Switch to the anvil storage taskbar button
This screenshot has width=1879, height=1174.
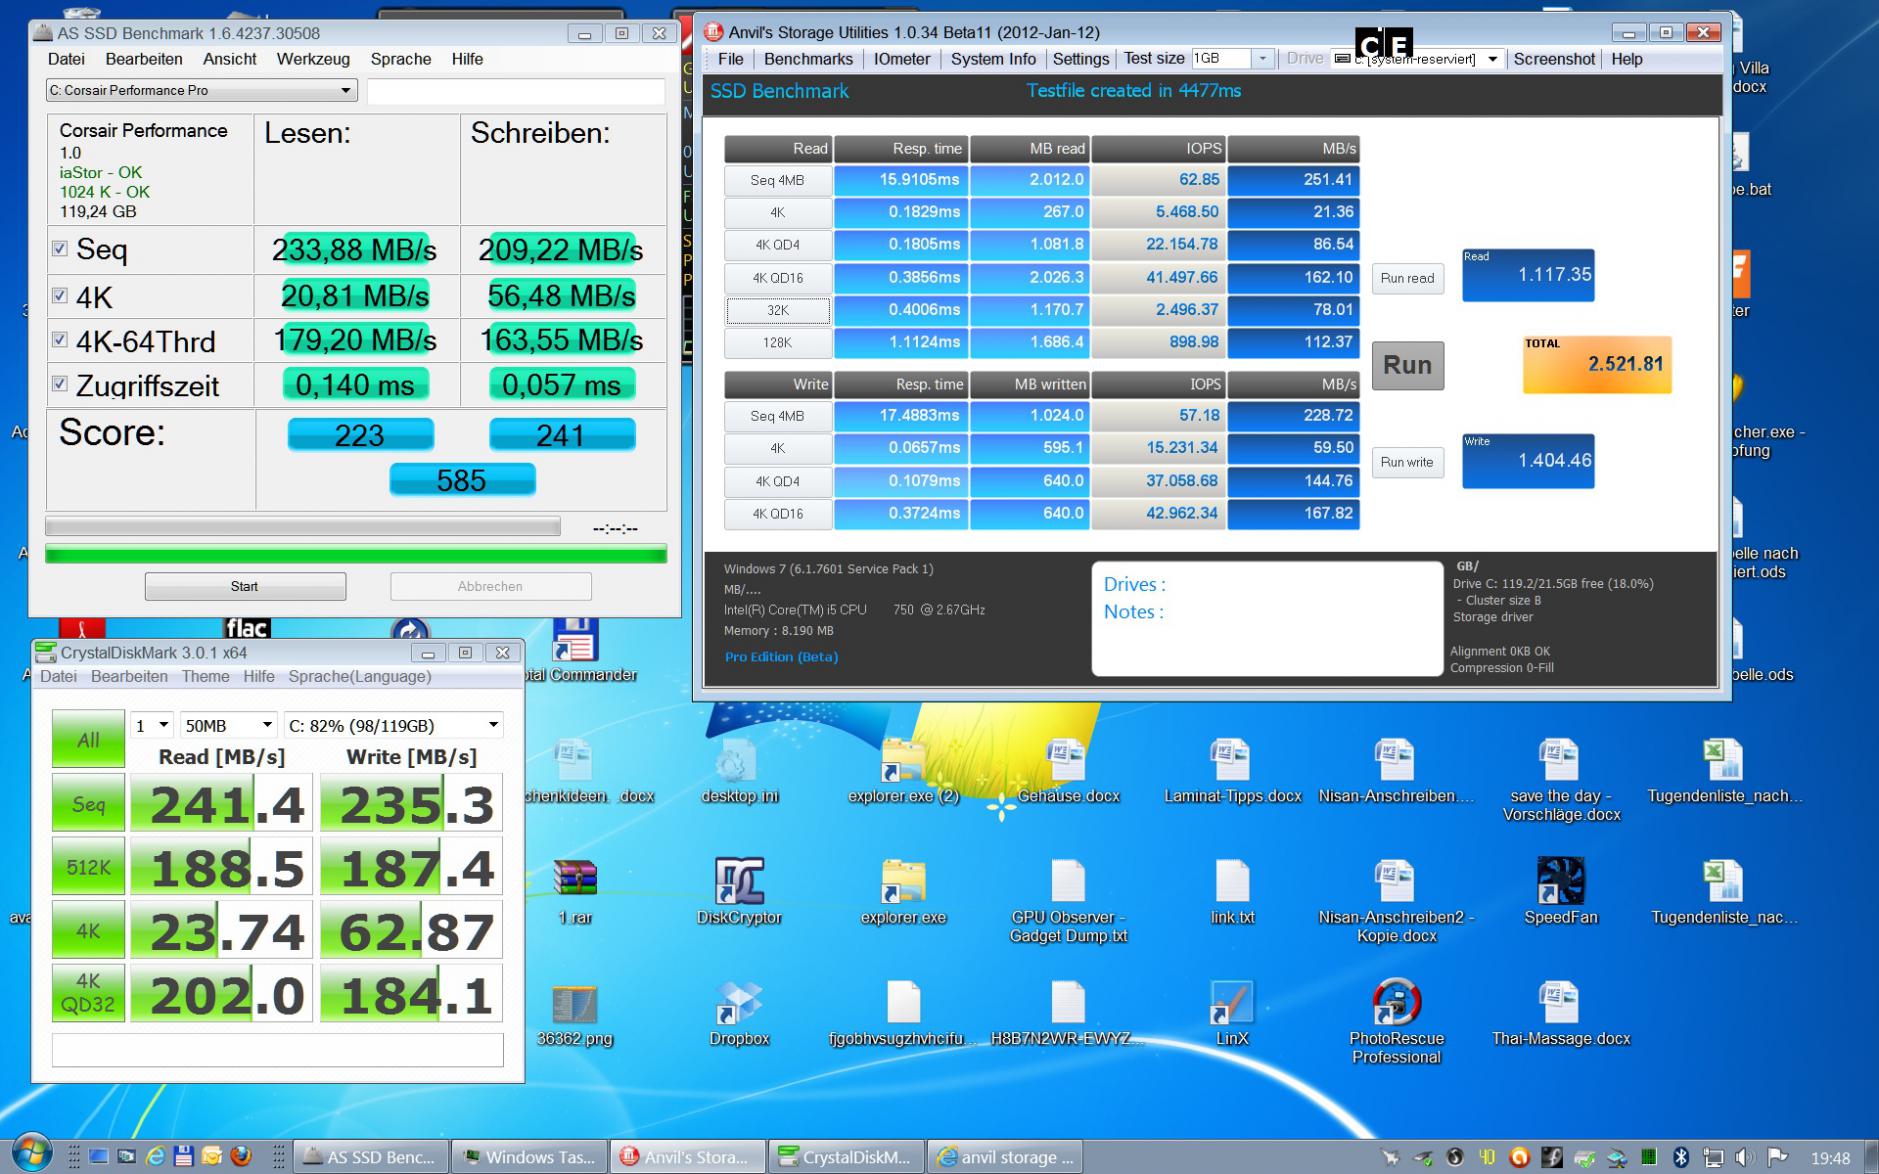tap(1006, 1157)
